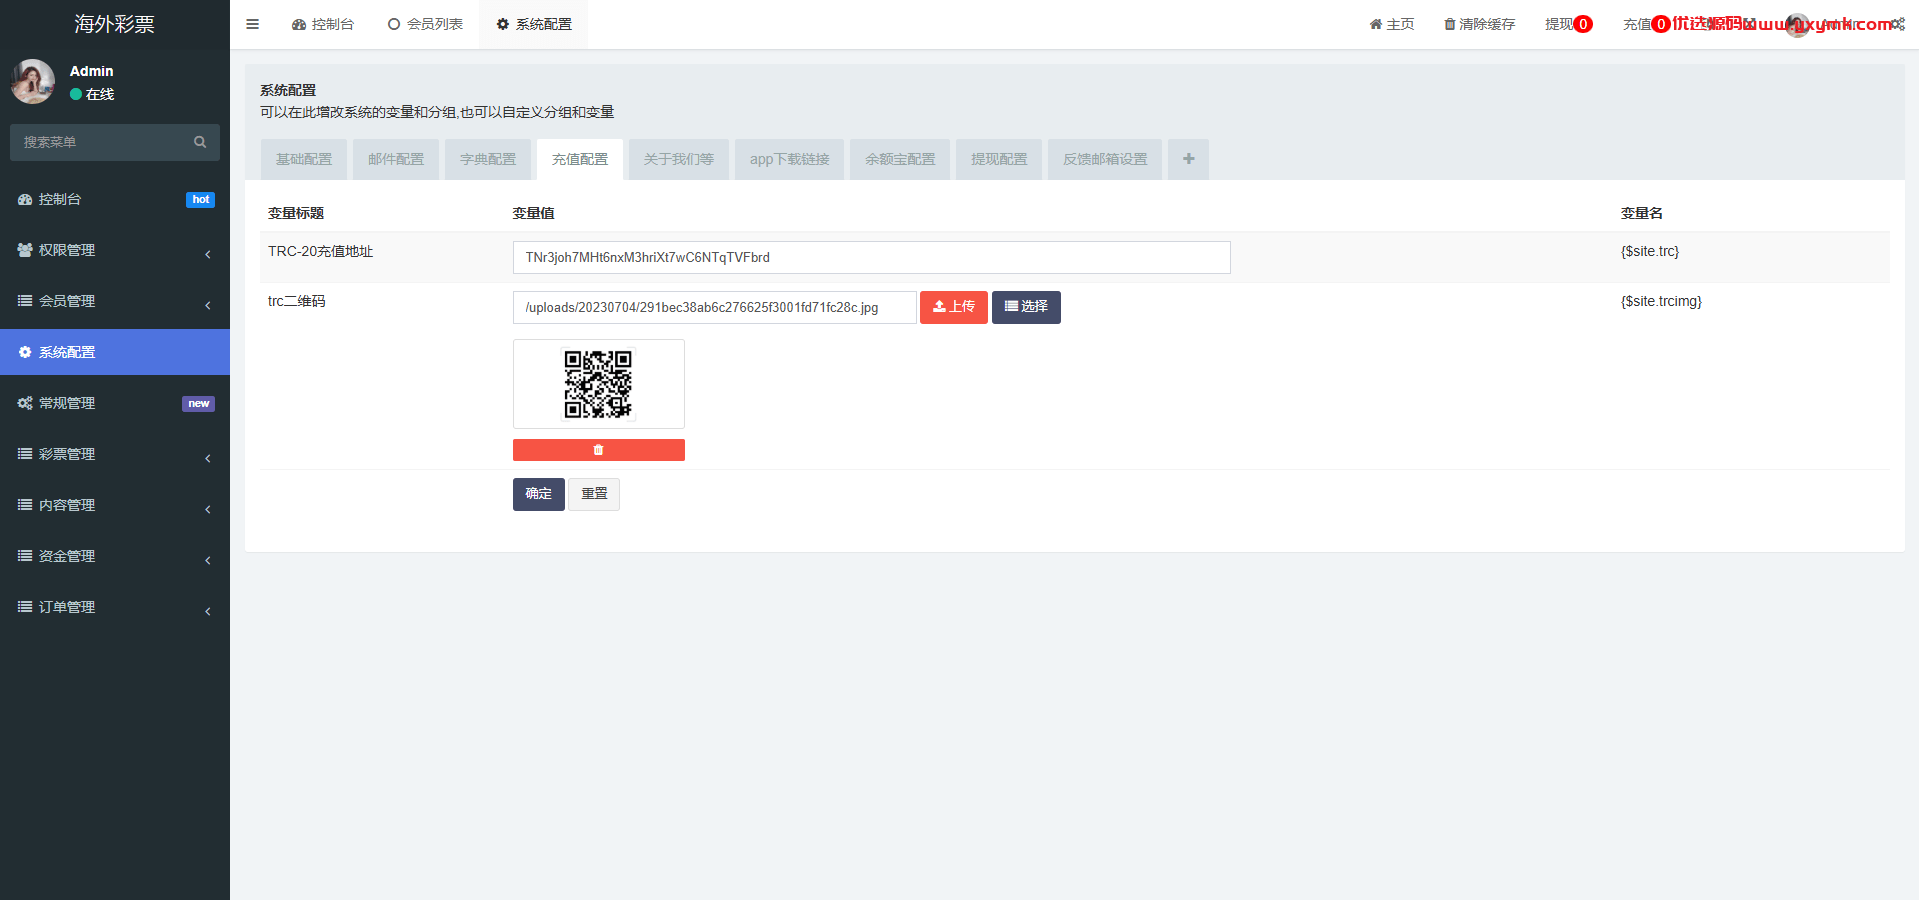Open the 提现 withdrawal notifications
Viewport: 1919px width, 900px height.
pyautogui.click(x=1568, y=24)
